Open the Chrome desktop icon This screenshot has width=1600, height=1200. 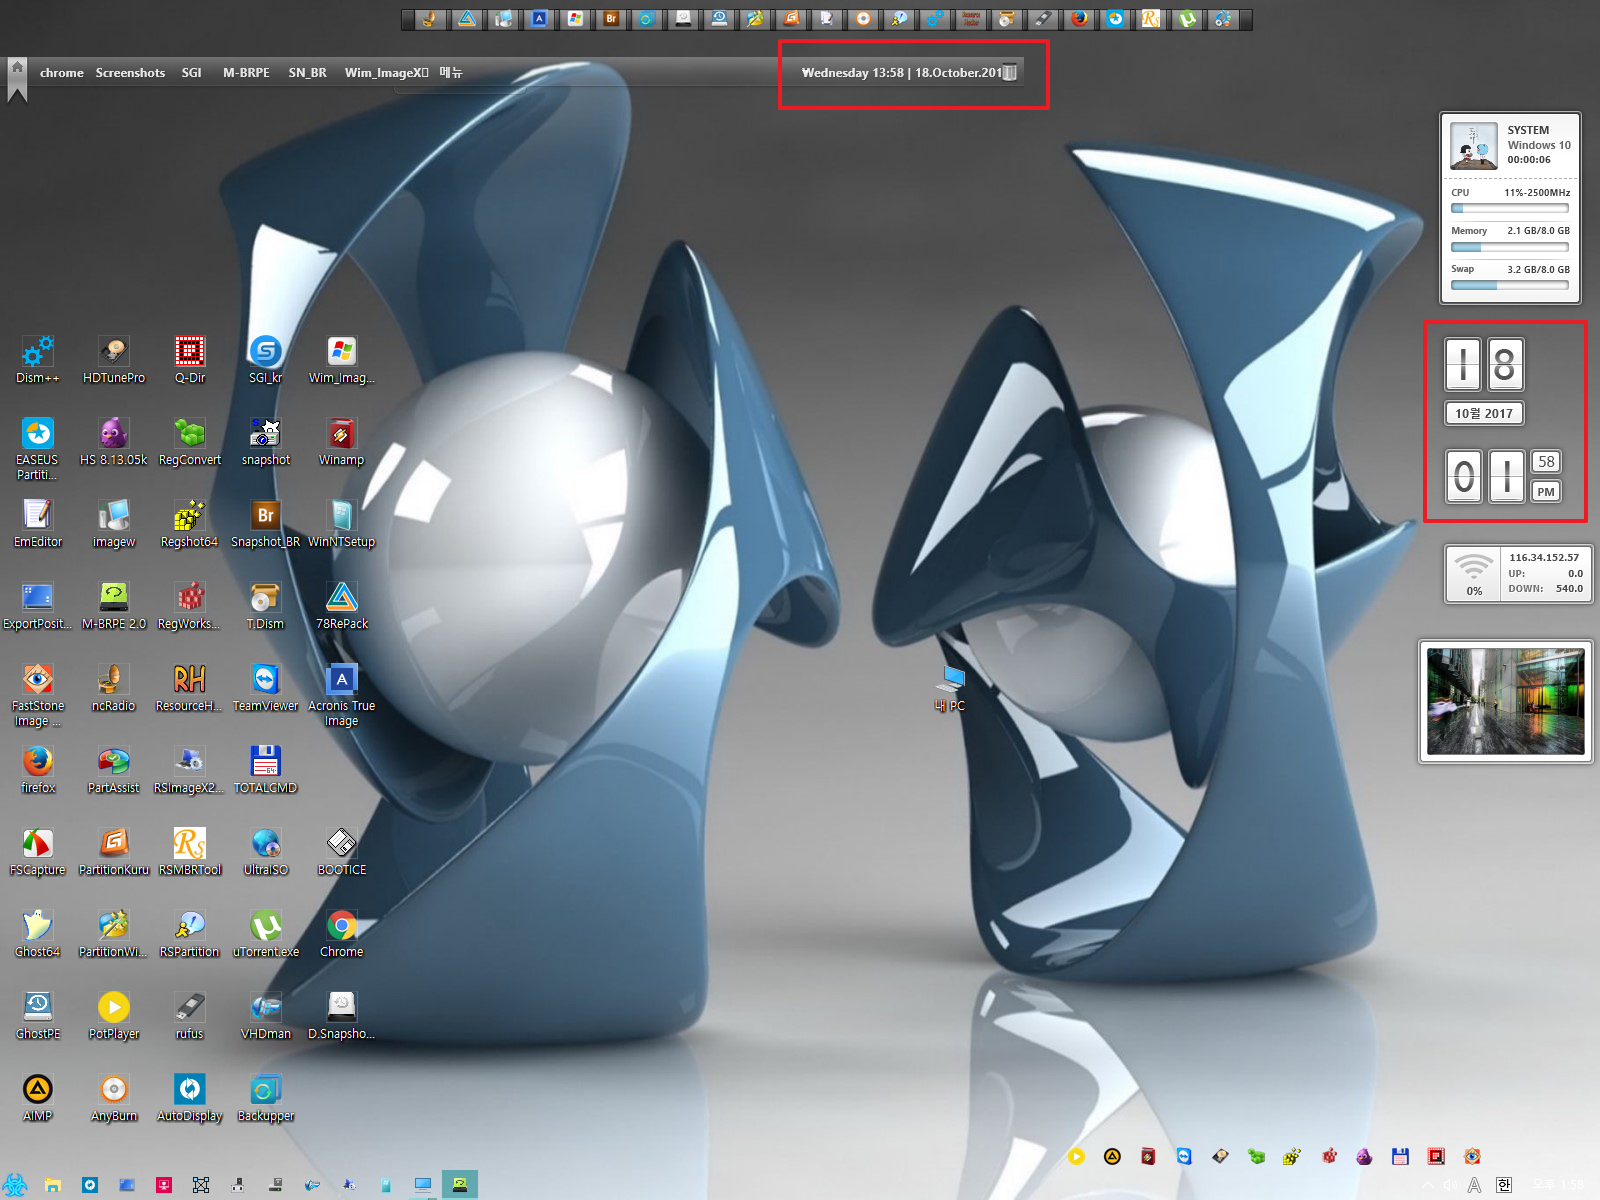point(342,934)
